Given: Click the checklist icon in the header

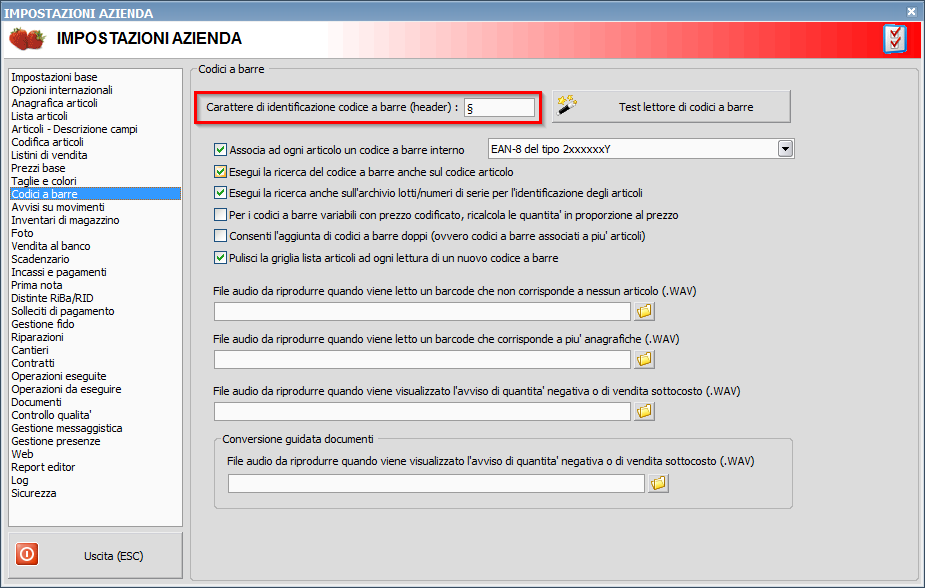Looking at the screenshot, I should pyautogui.click(x=894, y=39).
